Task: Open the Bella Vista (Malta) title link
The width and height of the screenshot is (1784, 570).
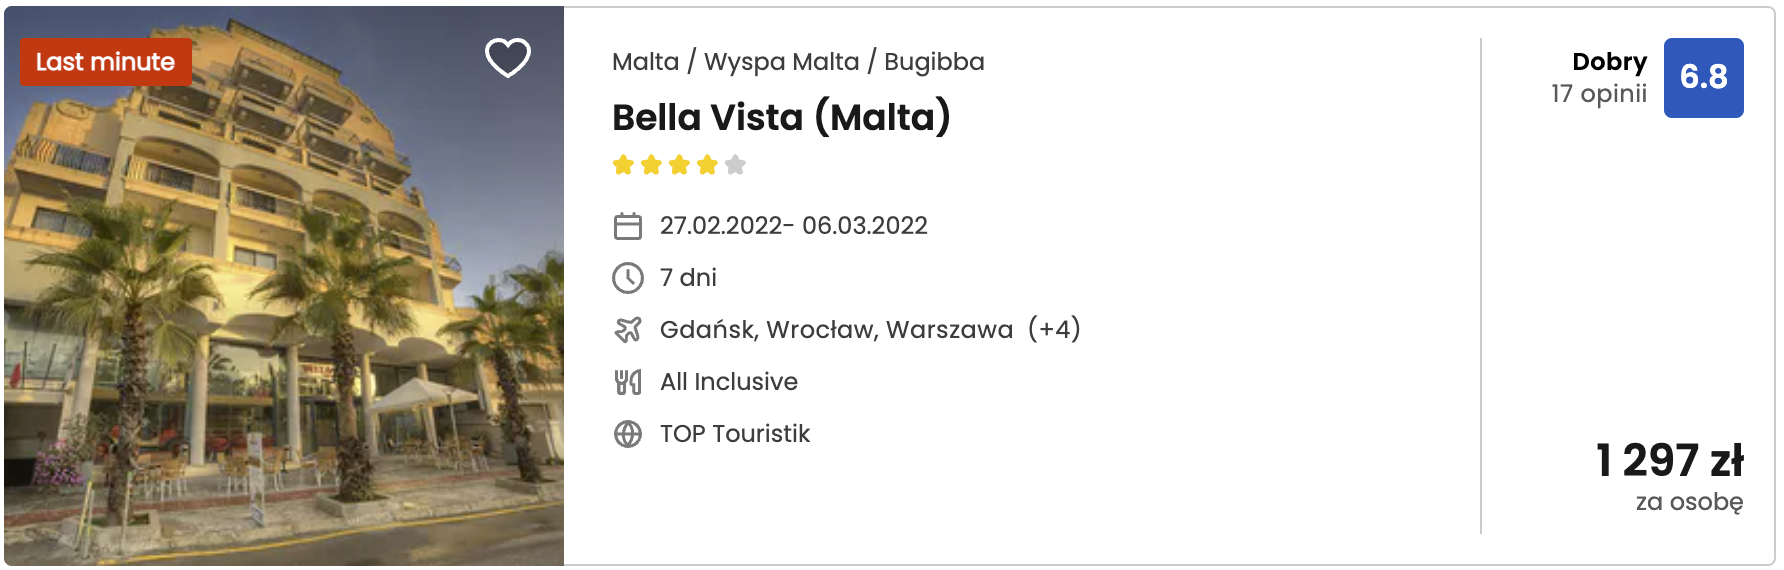Action: click(781, 118)
